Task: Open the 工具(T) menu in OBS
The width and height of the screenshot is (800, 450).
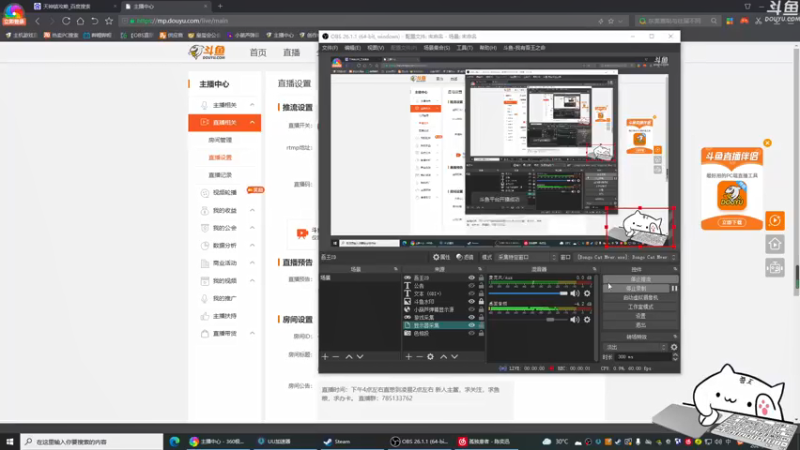Action: point(464,47)
